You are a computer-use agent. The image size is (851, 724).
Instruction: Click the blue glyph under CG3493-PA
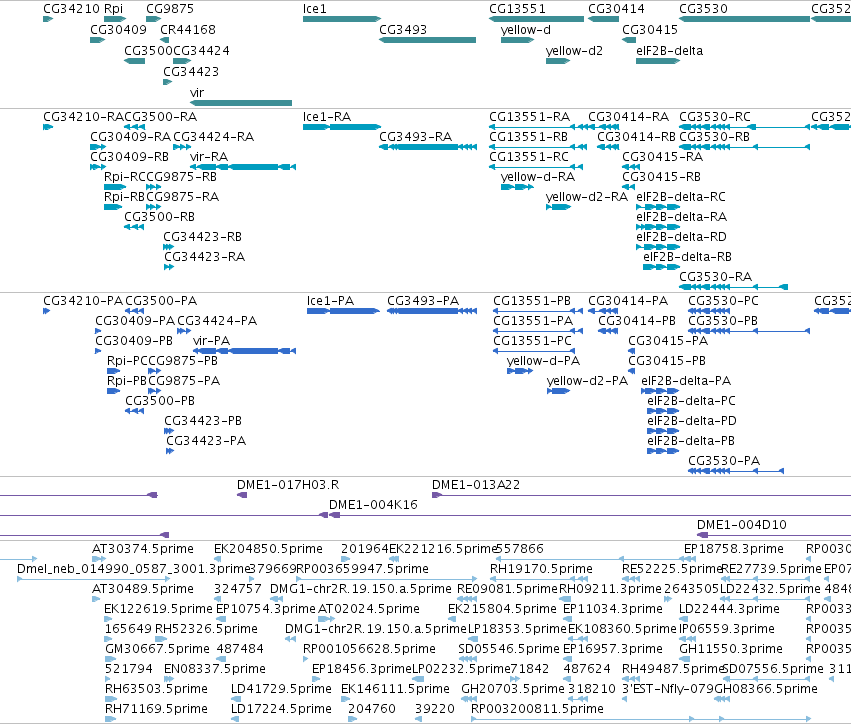[x=432, y=312]
